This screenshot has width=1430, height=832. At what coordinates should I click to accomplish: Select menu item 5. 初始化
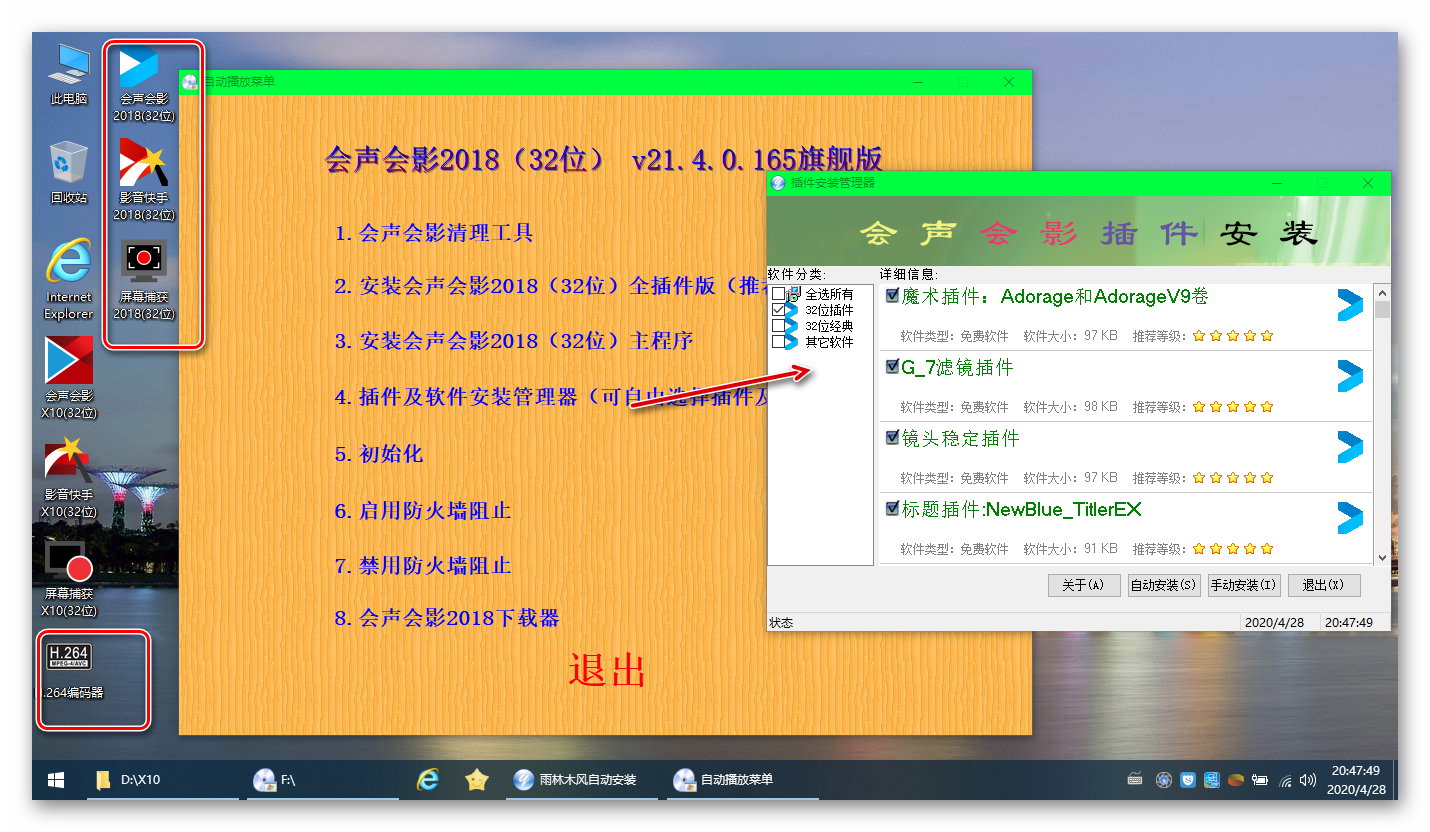coord(379,454)
